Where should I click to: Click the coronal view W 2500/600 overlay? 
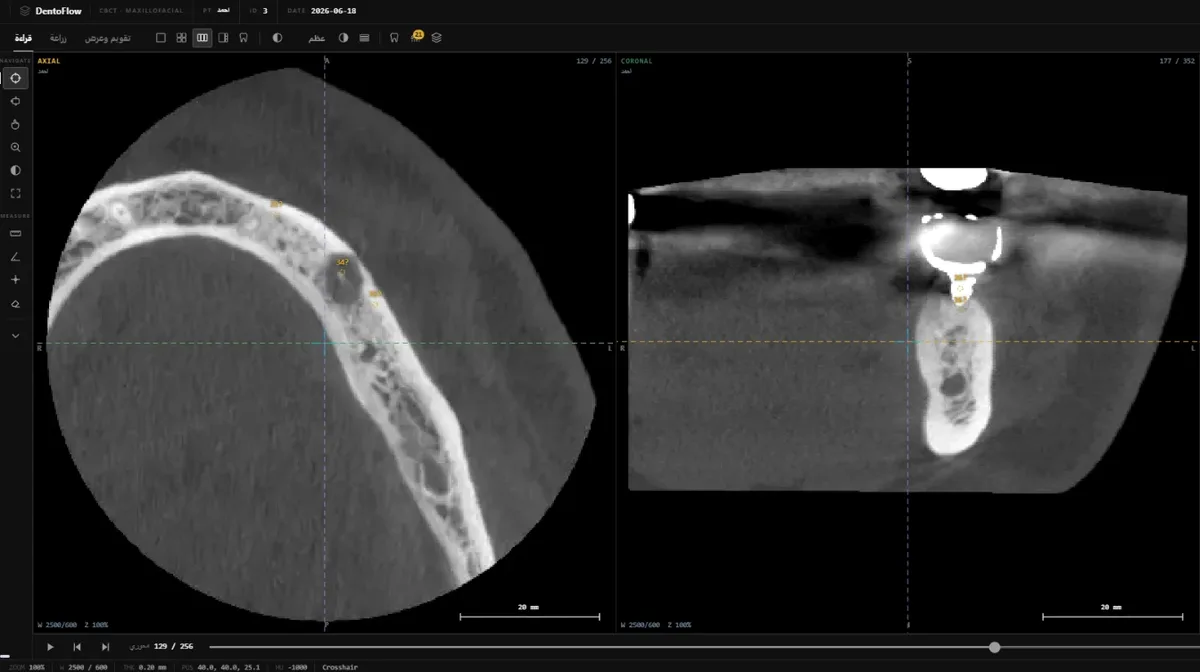pyautogui.click(x=641, y=625)
